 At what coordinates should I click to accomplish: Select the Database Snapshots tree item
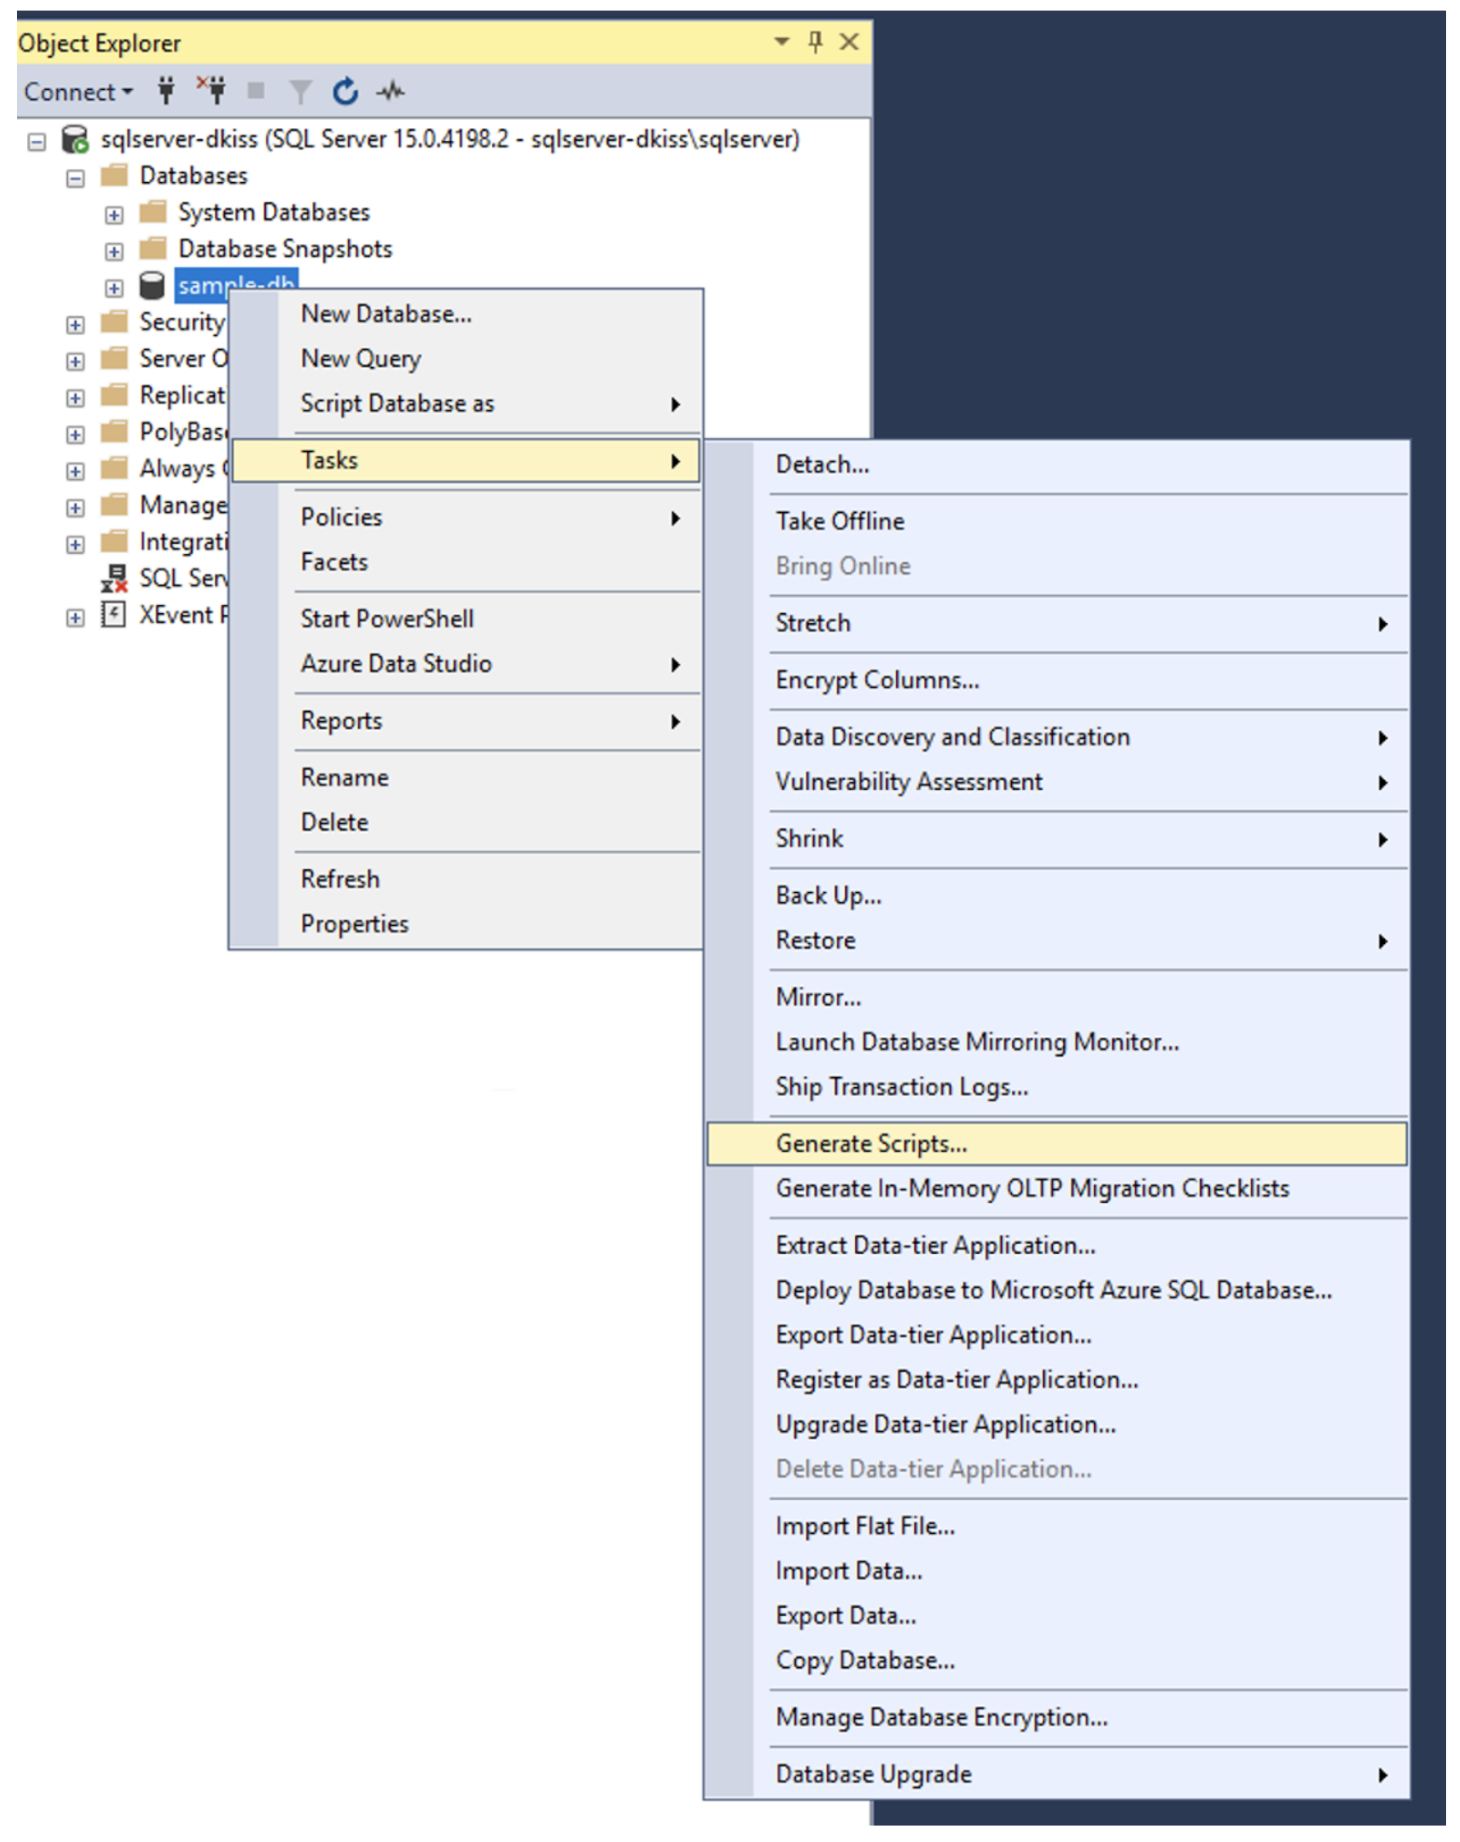click(285, 248)
